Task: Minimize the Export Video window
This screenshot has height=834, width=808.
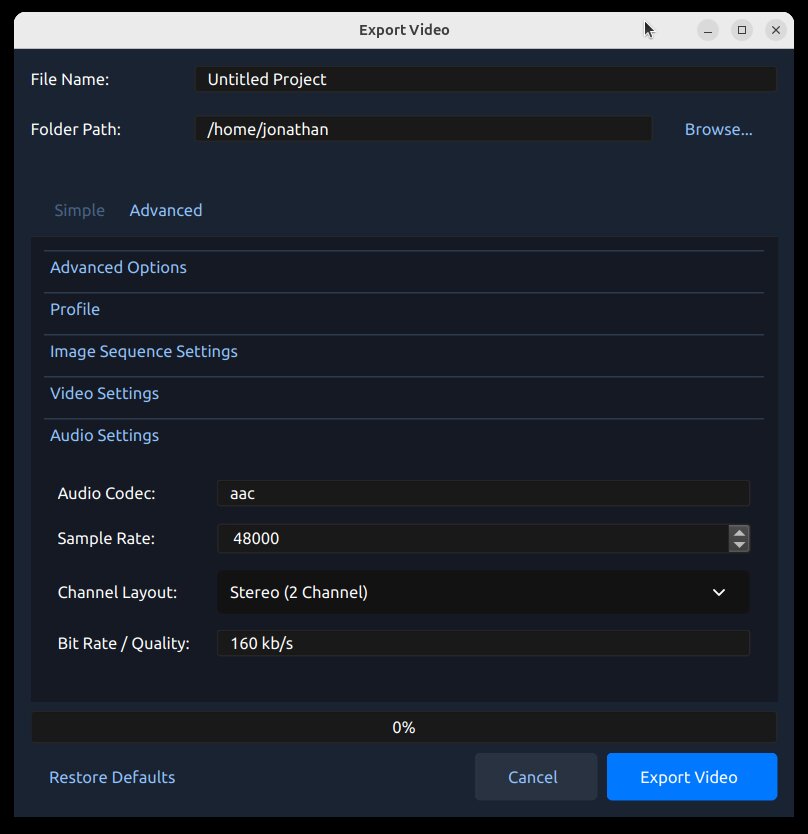Action: coord(708,30)
